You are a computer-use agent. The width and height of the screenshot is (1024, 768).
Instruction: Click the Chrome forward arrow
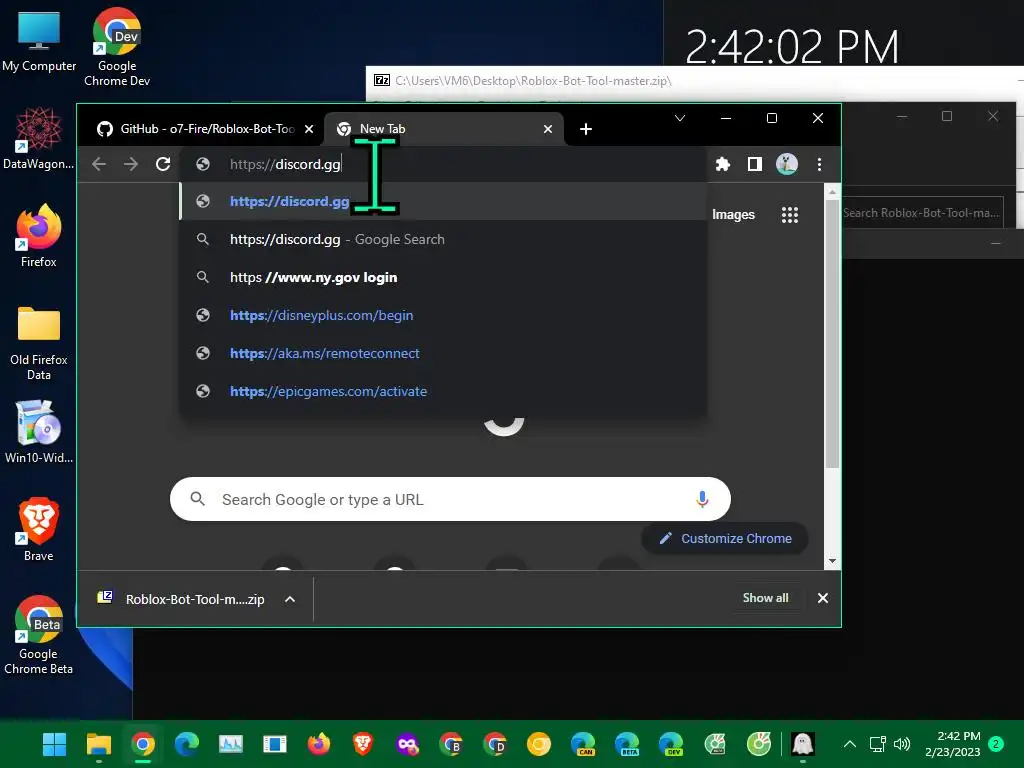(x=131, y=164)
